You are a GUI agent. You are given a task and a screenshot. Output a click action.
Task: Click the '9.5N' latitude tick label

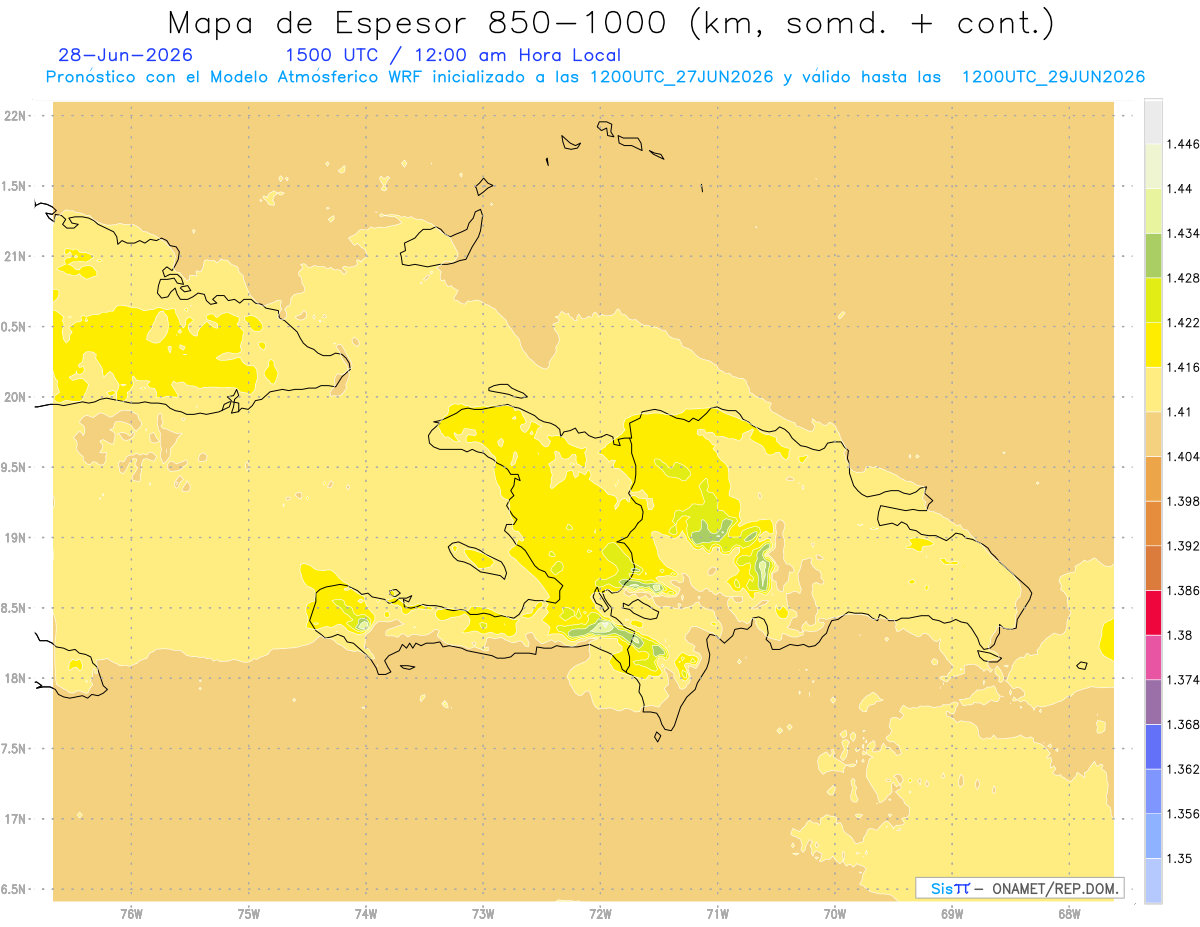point(15,468)
